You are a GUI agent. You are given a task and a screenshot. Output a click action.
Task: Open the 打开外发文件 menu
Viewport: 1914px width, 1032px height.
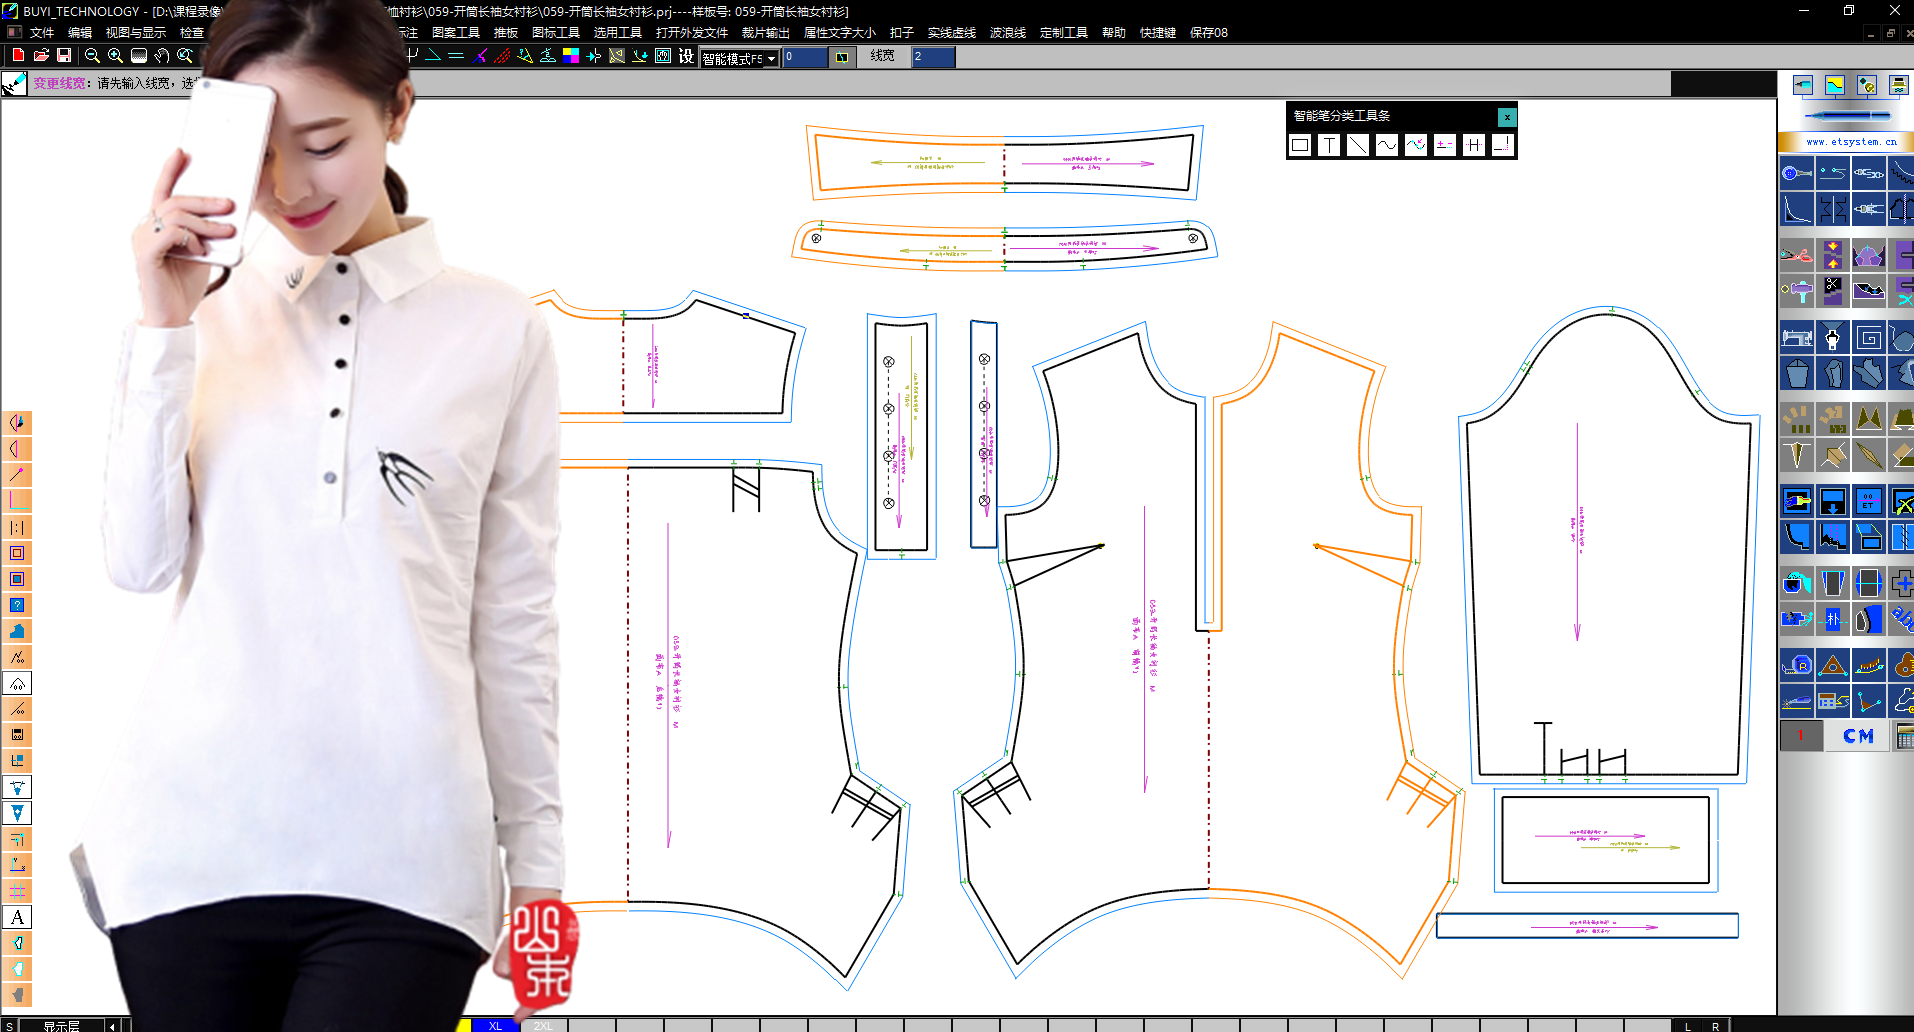pos(692,32)
